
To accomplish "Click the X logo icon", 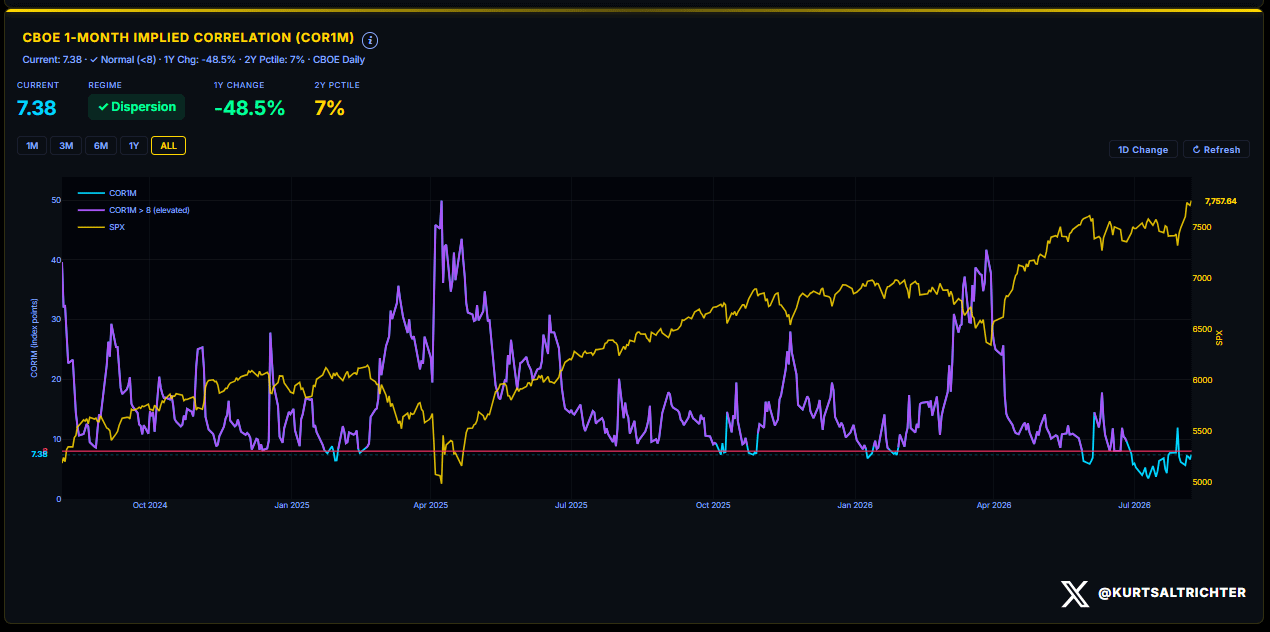I will [1075, 594].
